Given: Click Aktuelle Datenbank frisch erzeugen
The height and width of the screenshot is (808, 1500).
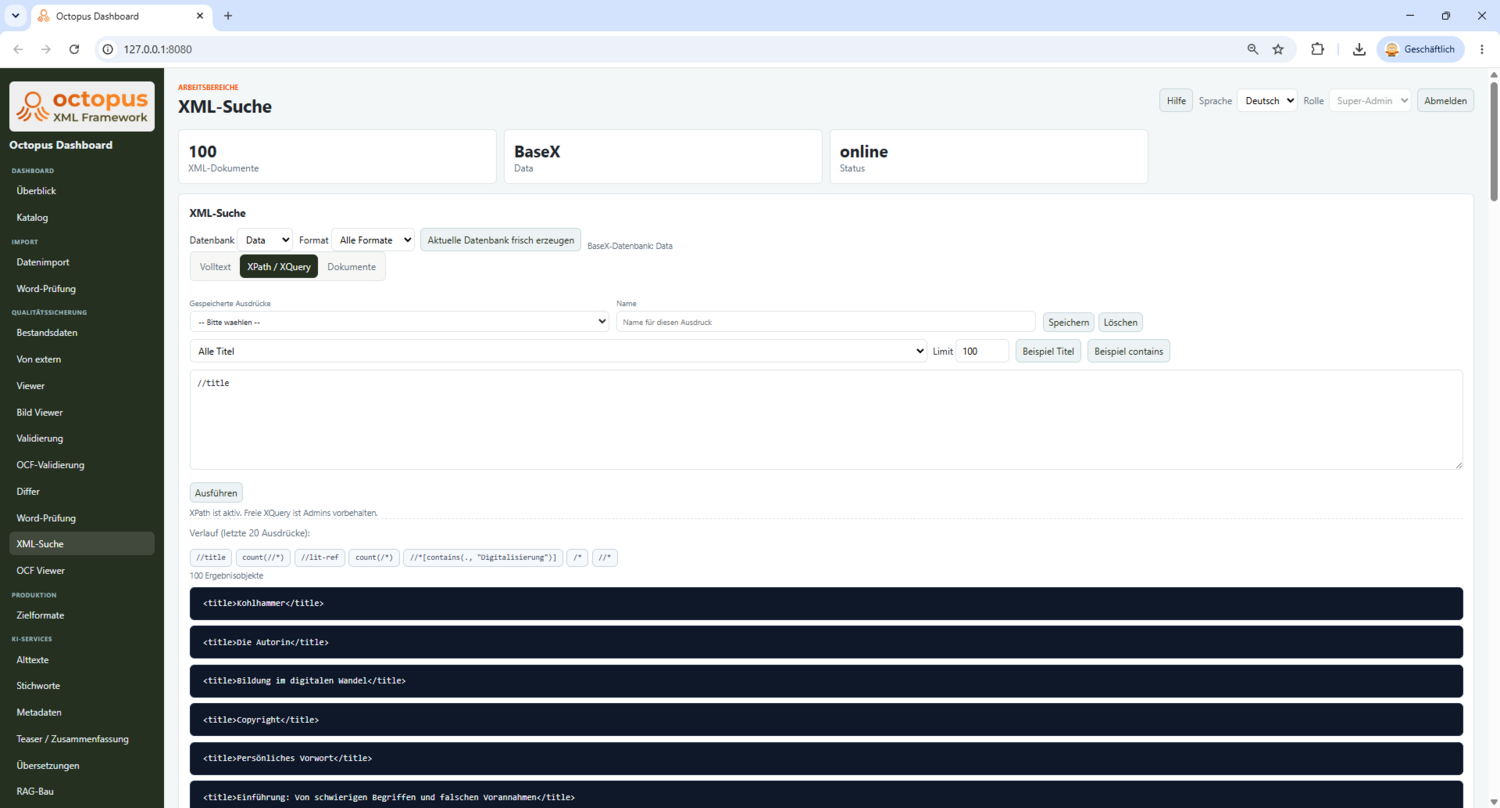Looking at the screenshot, I should [x=500, y=240].
